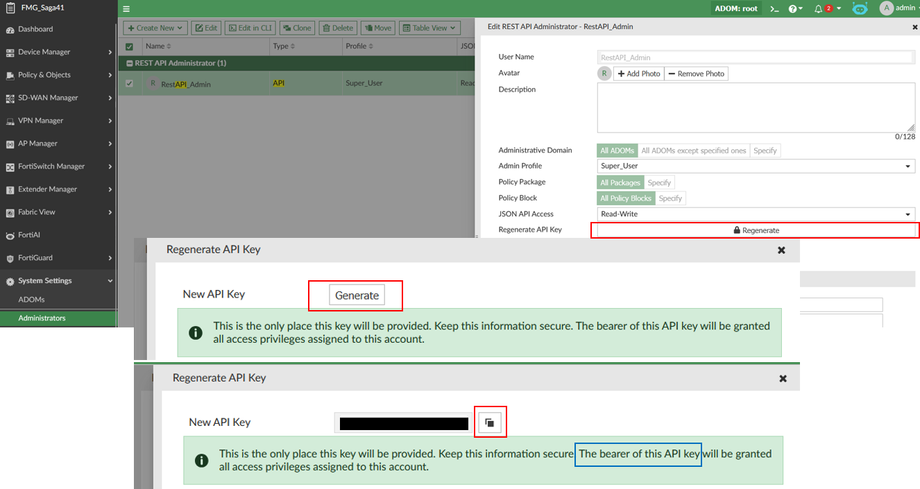Click the Delete button

(338, 28)
